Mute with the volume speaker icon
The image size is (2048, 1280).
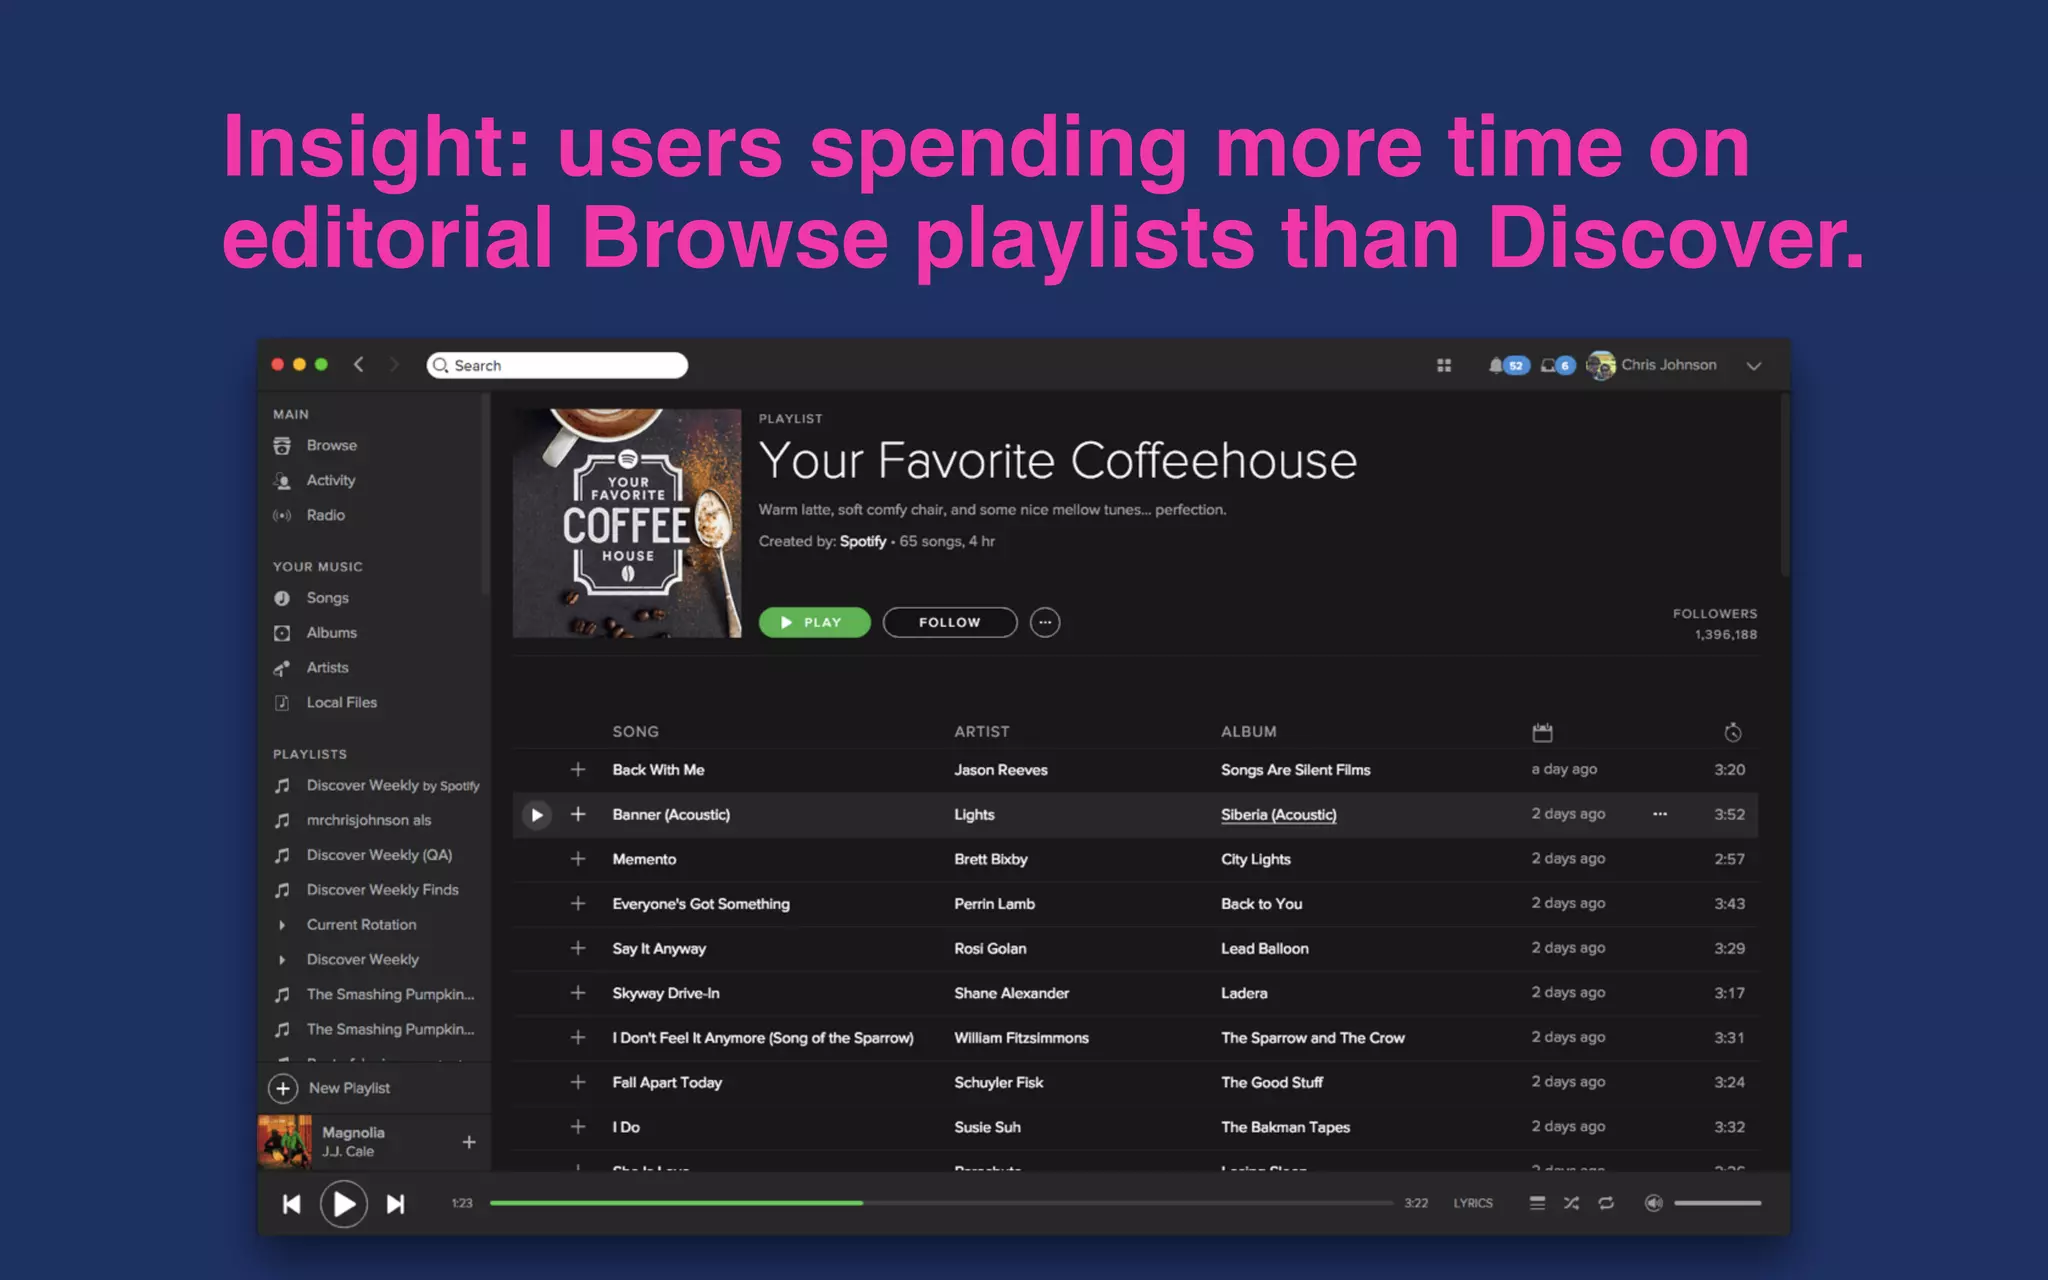(x=1653, y=1203)
